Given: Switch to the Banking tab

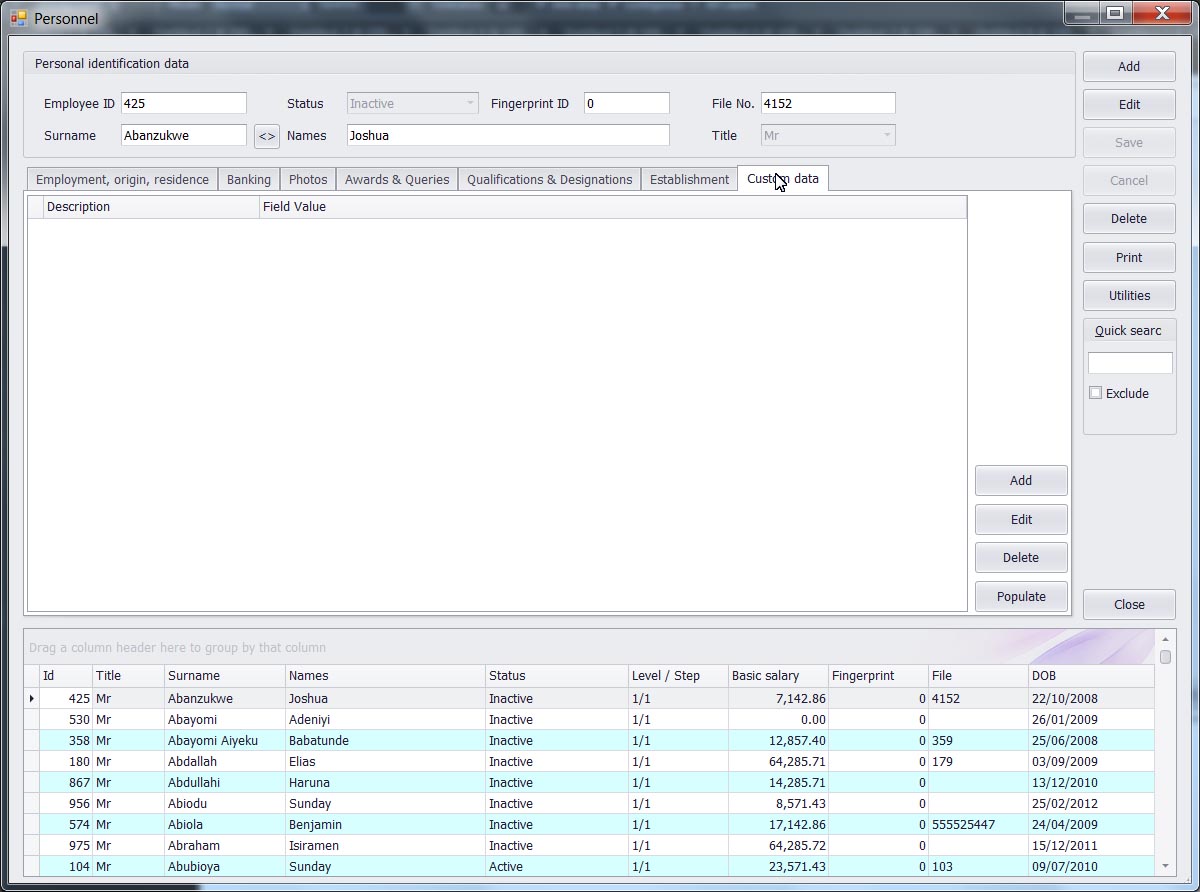Looking at the screenshot, I should tap(248, 180).
